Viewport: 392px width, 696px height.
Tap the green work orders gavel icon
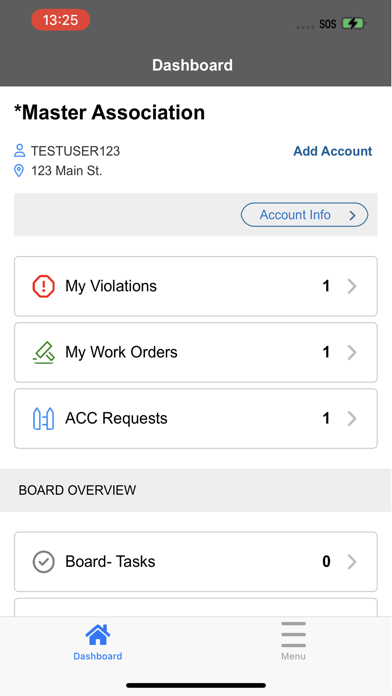(44, 352)
